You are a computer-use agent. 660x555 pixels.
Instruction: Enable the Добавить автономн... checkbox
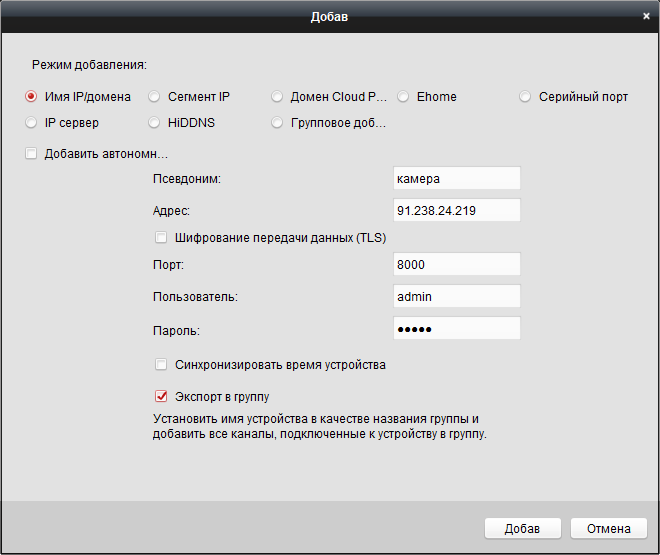click(x=31, y=154)
